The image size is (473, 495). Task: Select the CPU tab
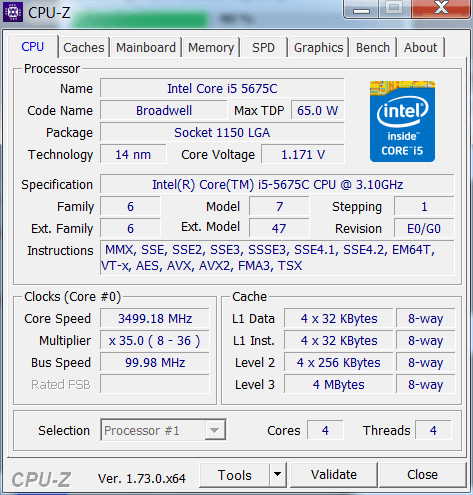(x=33, y=47)
